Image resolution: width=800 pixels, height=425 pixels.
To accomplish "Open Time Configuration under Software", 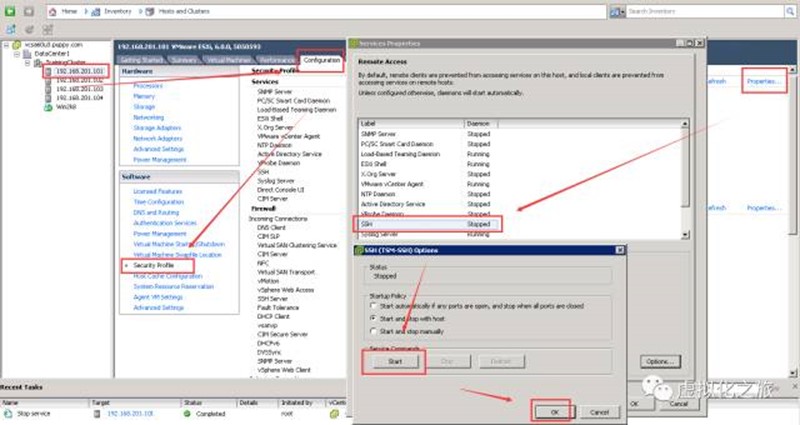I will pos(159,202).
